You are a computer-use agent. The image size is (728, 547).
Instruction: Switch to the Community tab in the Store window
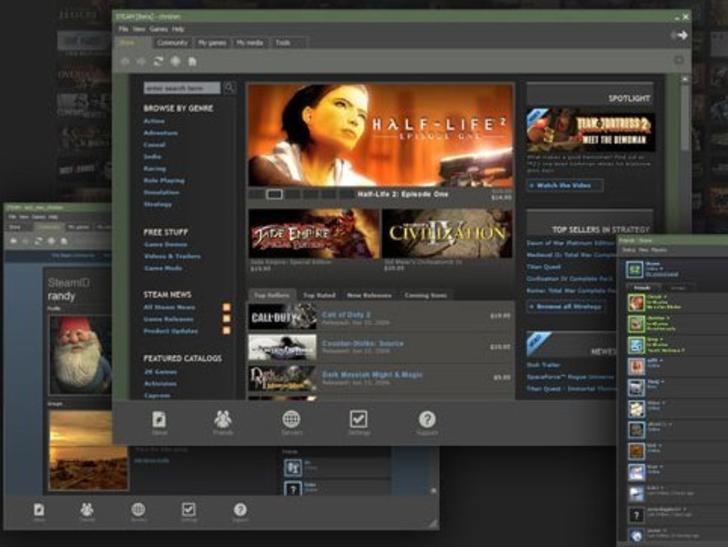(172, 43)
